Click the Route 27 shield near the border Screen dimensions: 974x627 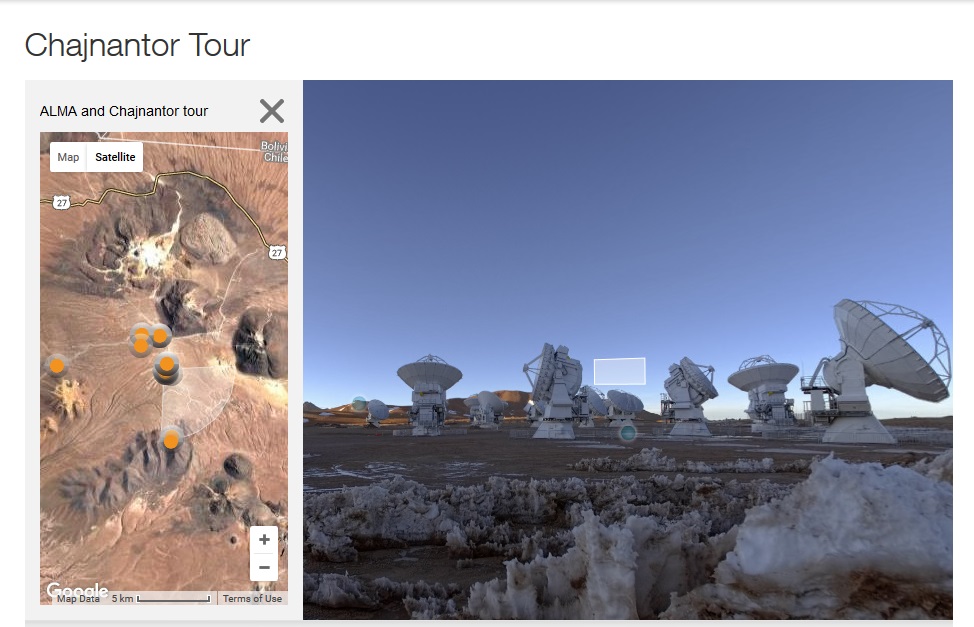pos(277,252)
